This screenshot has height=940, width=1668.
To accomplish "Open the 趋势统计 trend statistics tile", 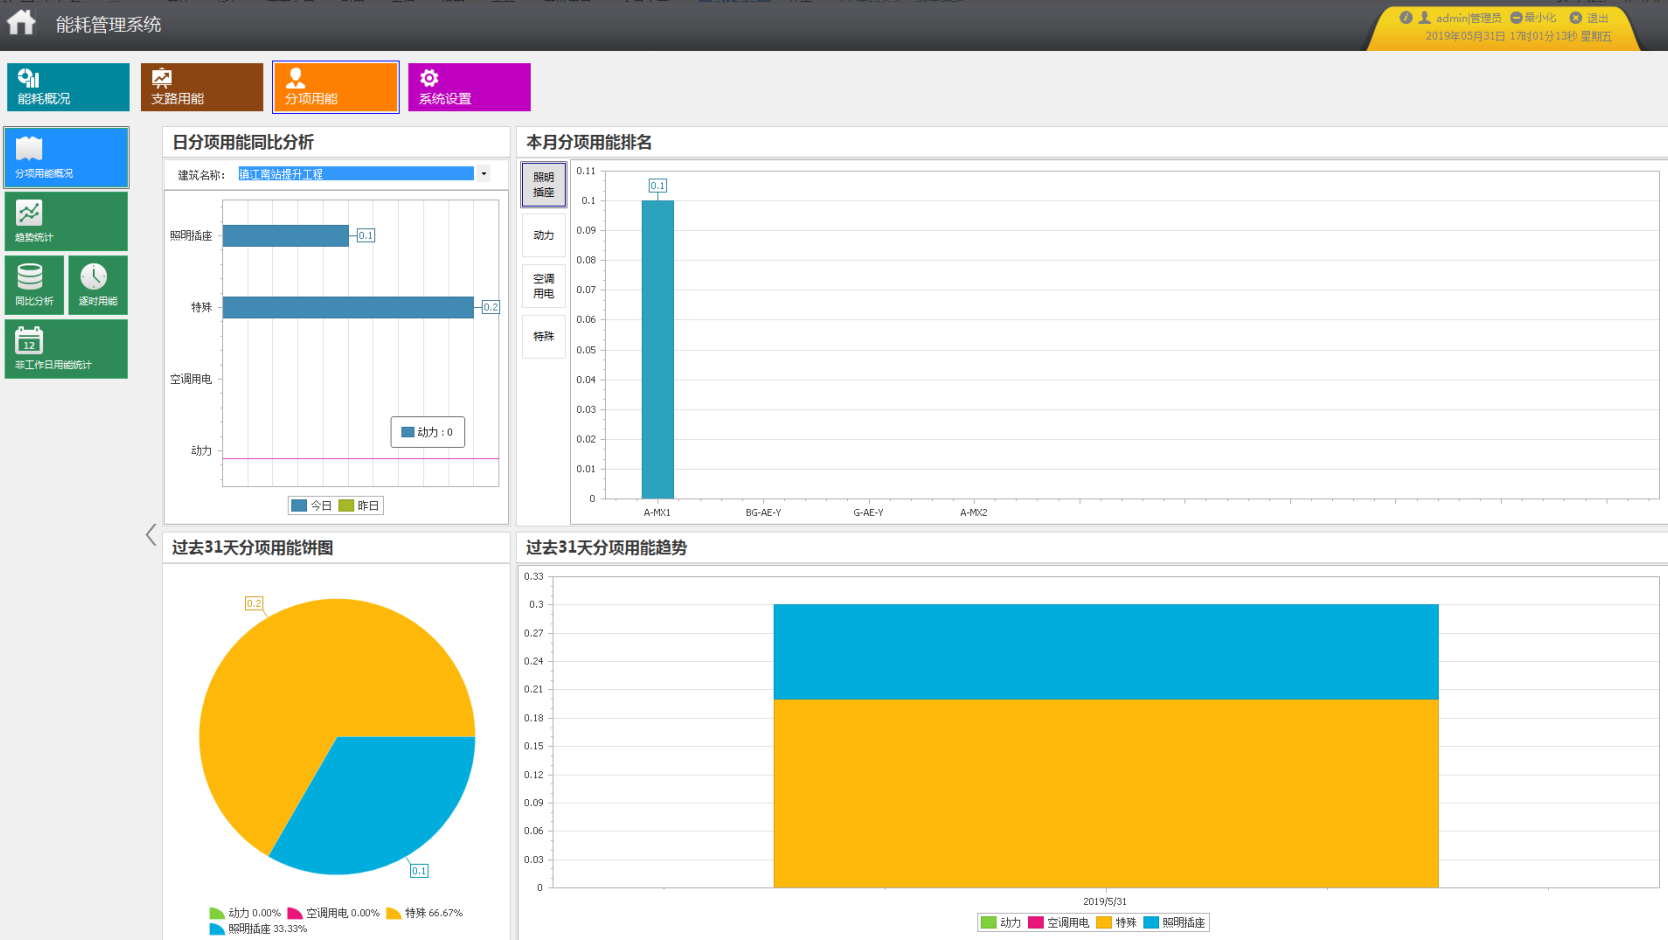I will coord(66,221).
